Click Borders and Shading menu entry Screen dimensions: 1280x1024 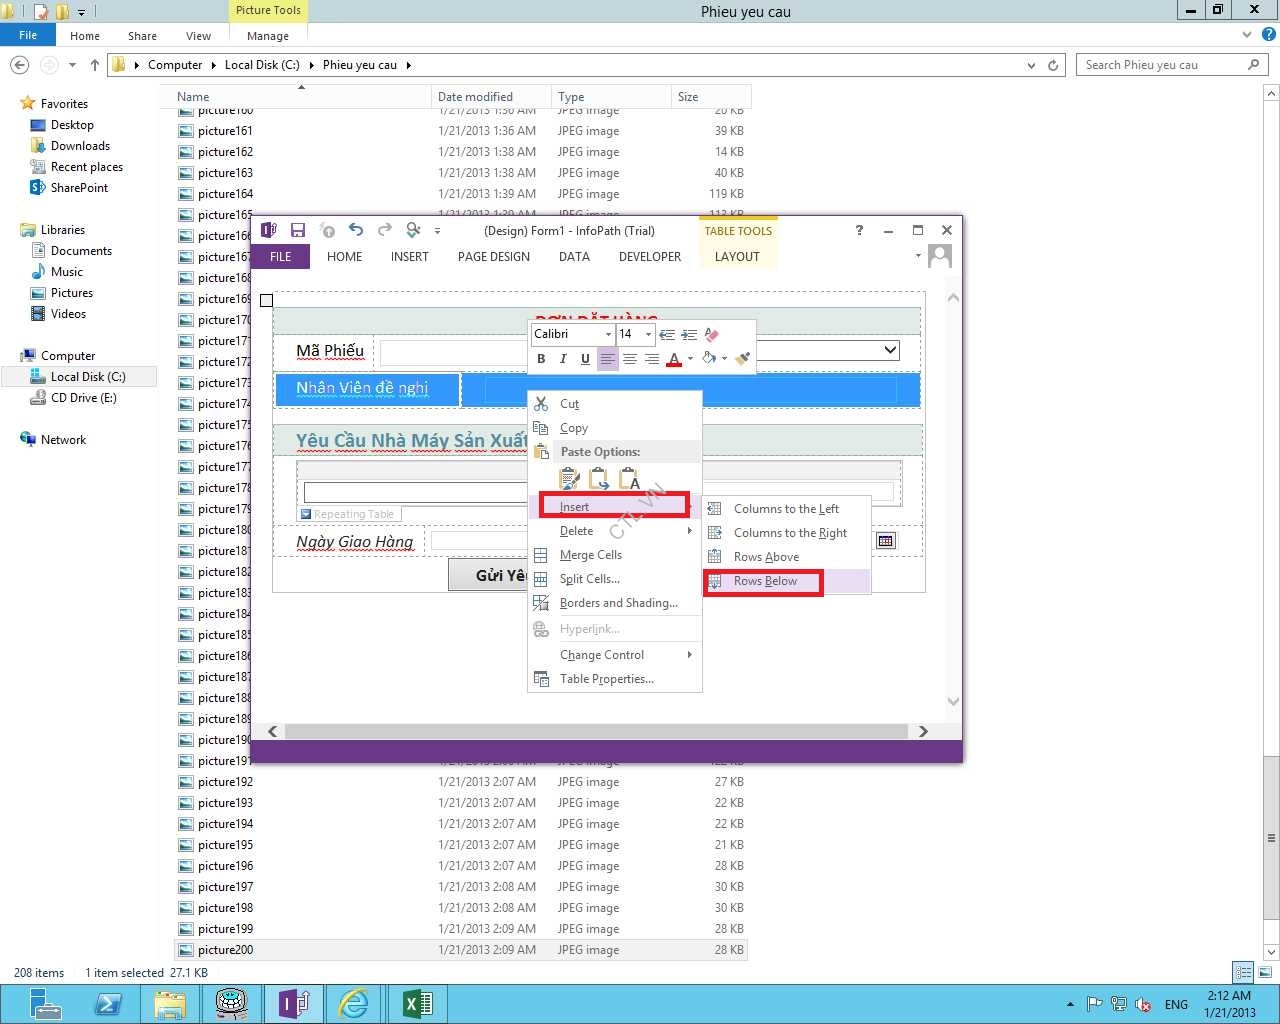coord(618,603)
